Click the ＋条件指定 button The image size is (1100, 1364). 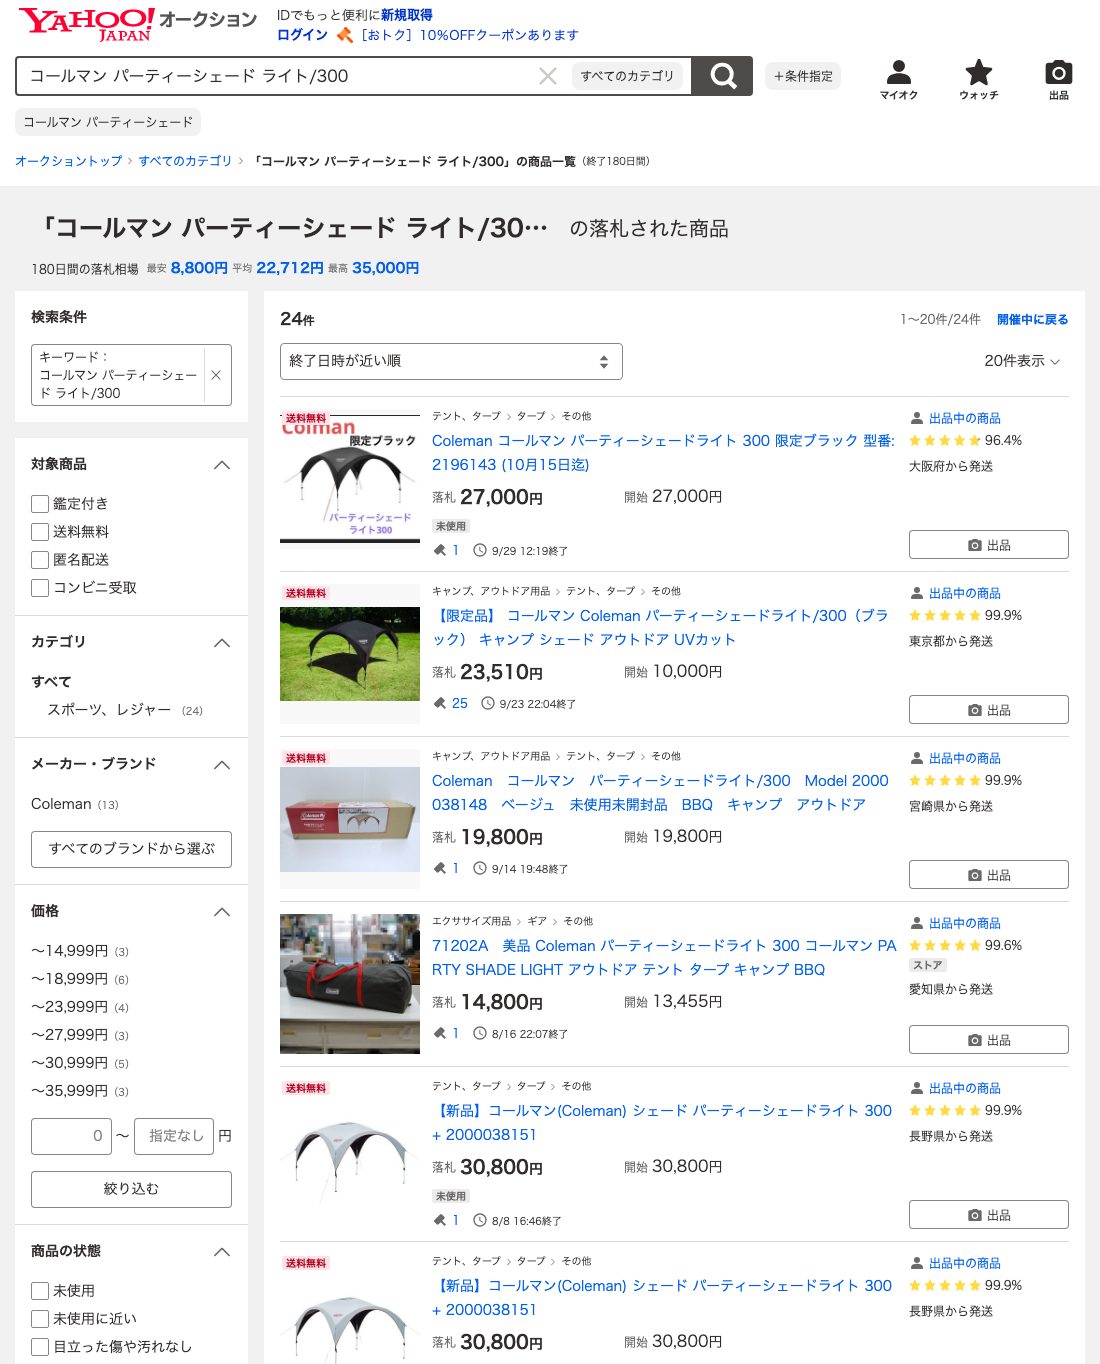[803, 76]
